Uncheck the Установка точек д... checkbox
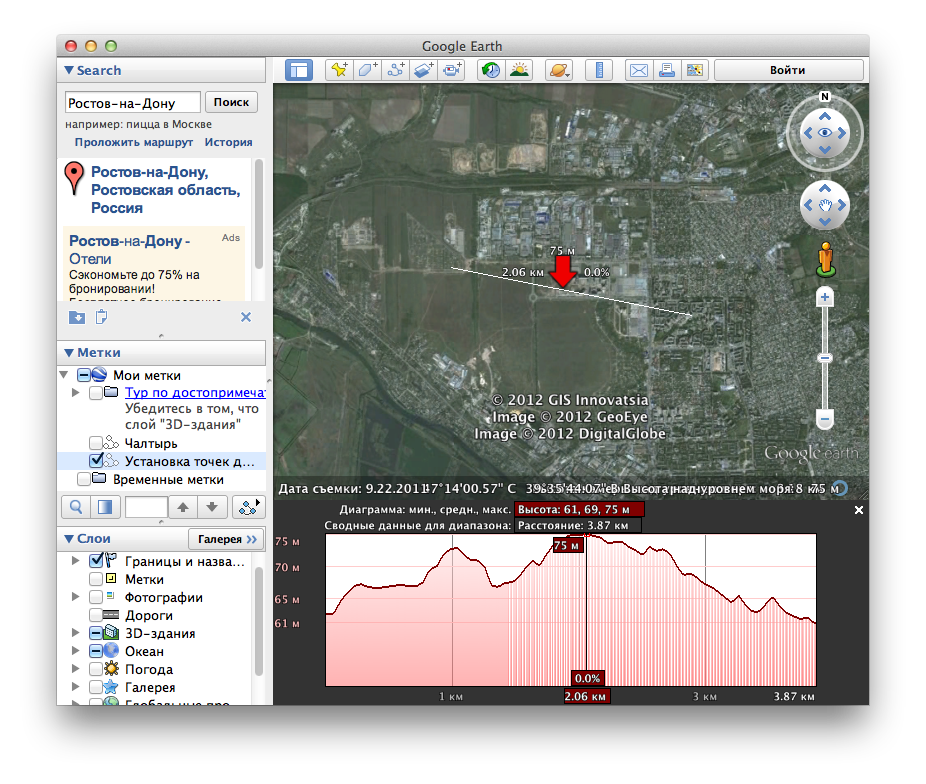The width and height of the screenshot is (926, 784). pyautogui.click(x=96, y=461)
